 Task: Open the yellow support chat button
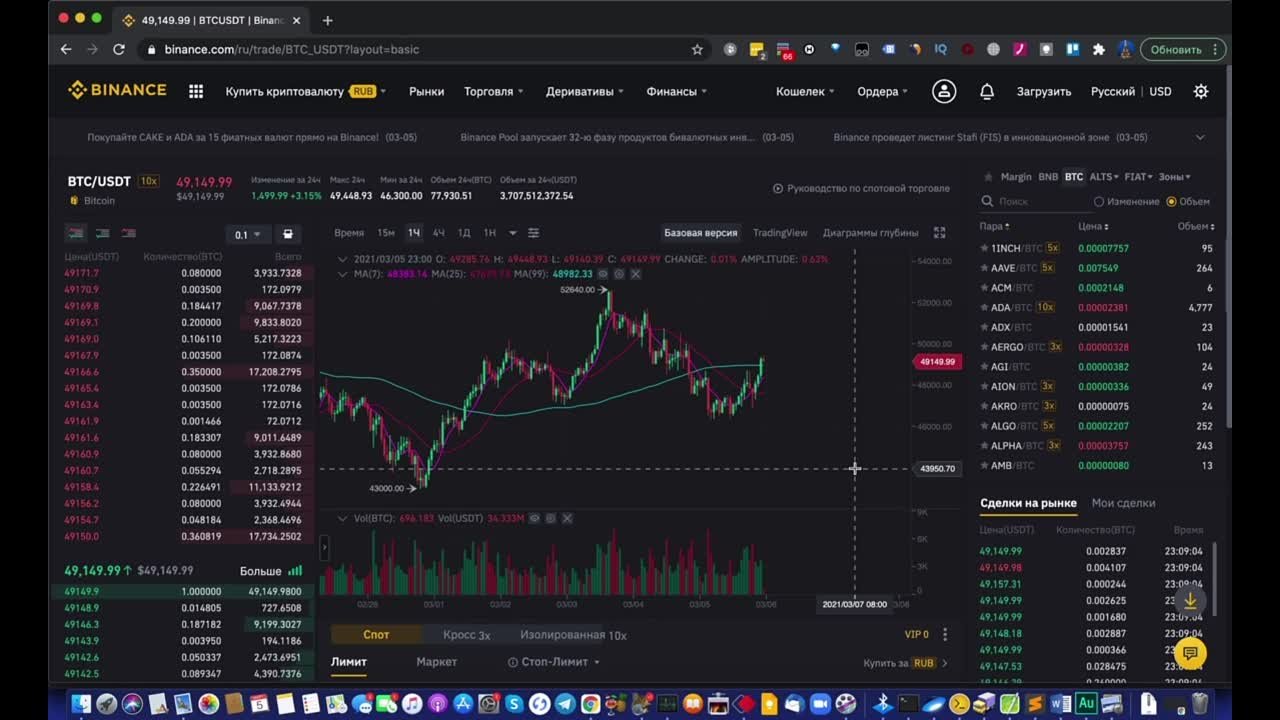tap(1190, 654)
